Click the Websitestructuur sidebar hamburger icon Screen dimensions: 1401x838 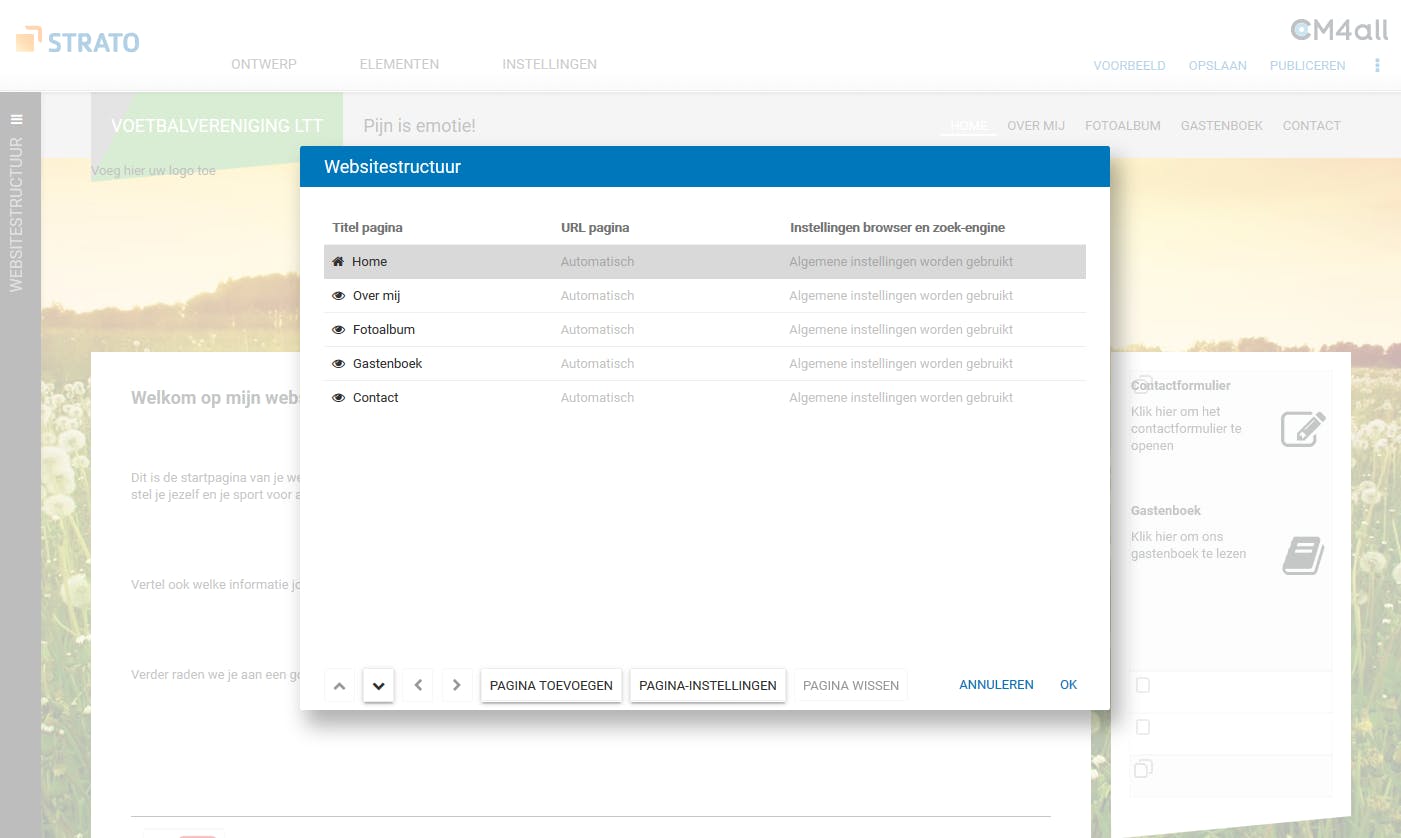[x=16, y=118]
